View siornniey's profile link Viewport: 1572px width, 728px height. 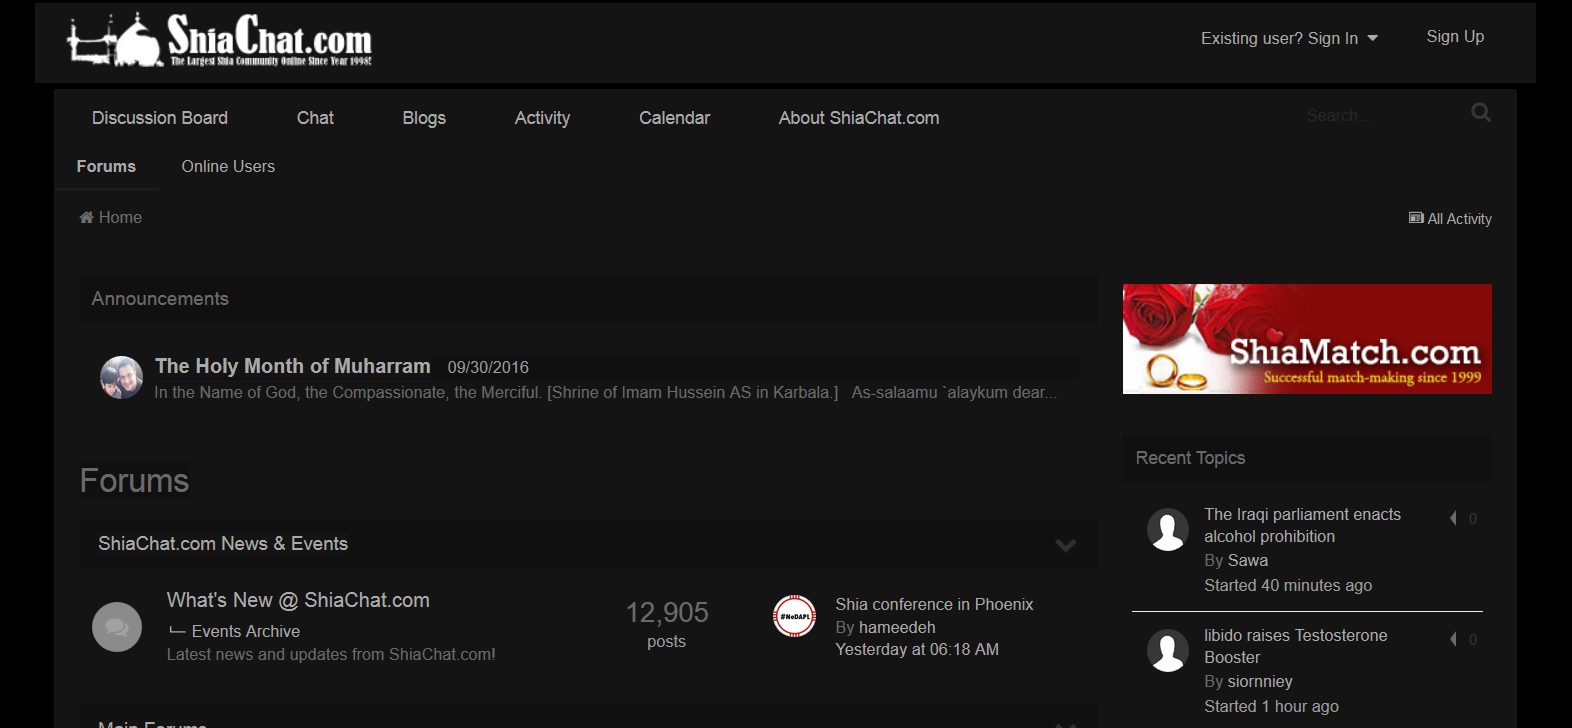coord(1260,681)
